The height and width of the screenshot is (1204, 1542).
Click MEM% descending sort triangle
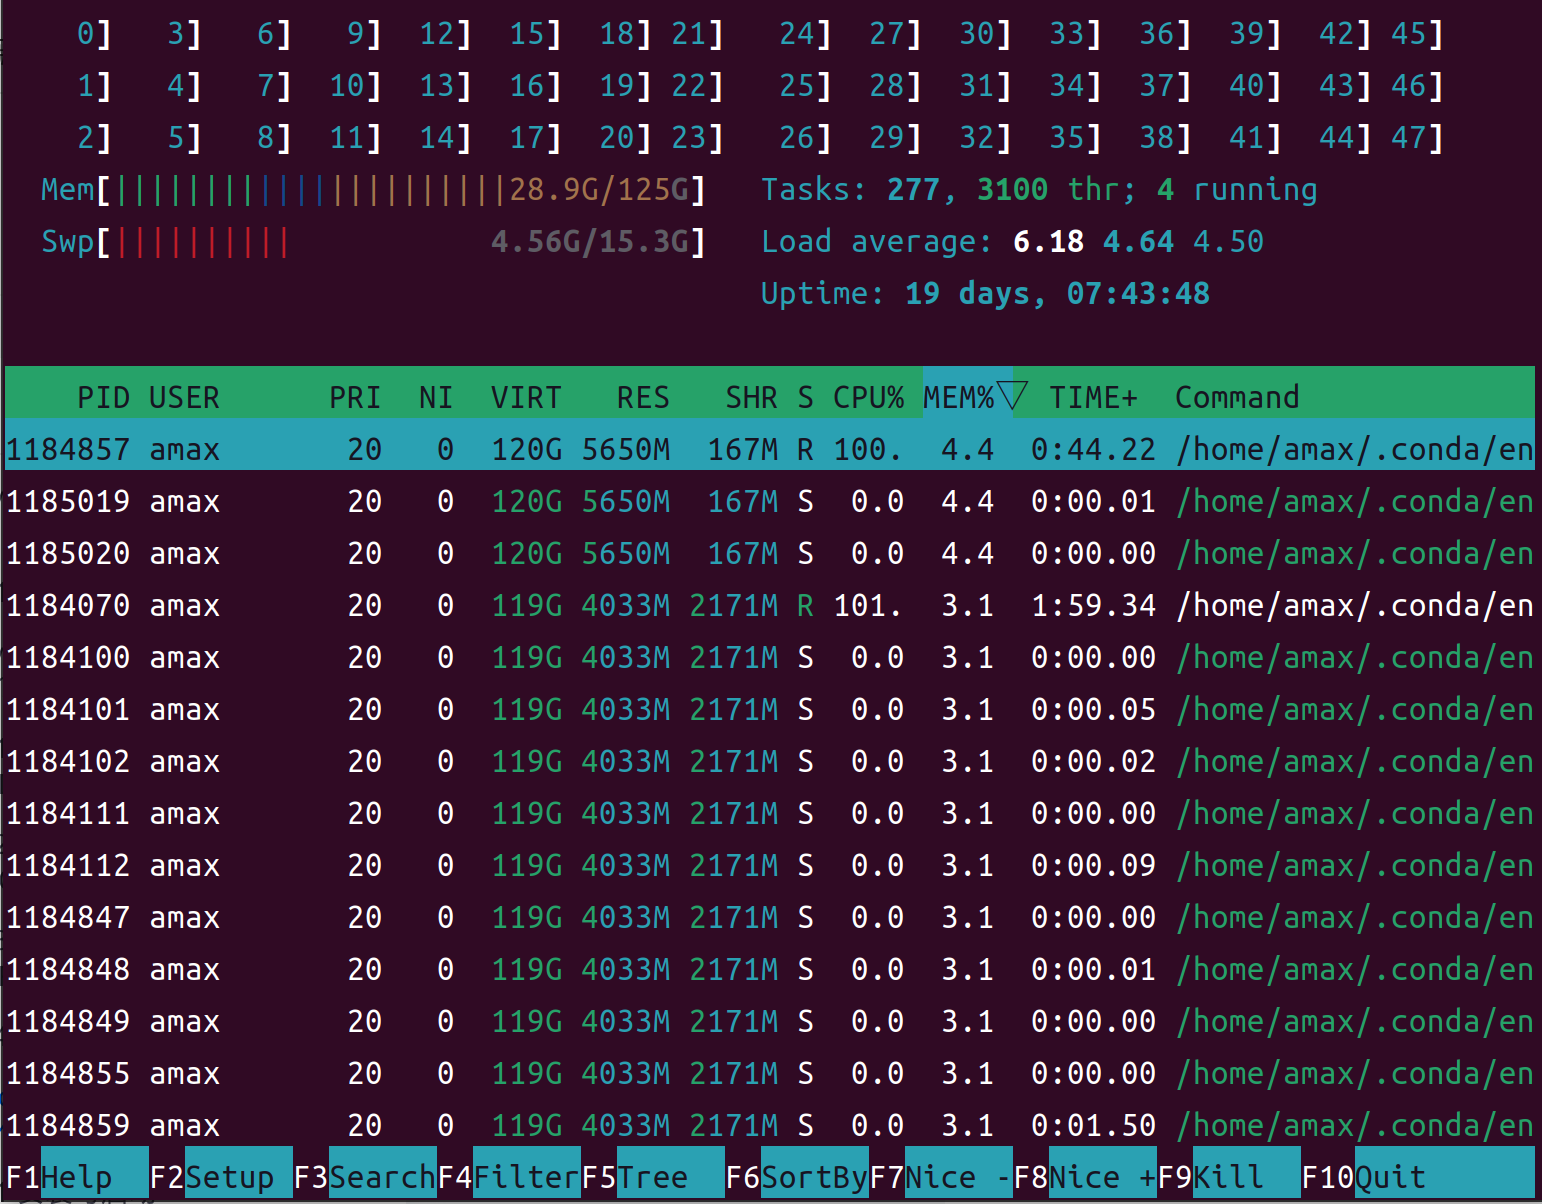pos(1012,397)
